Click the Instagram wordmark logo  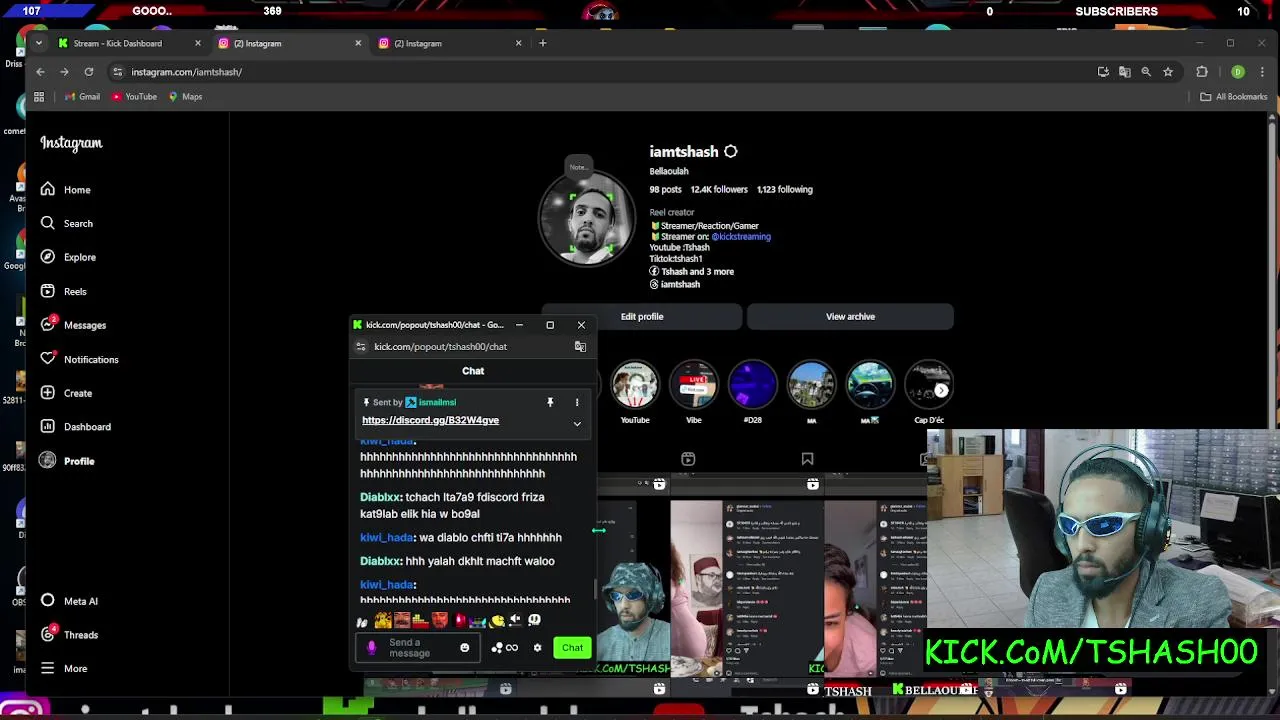[x=71, y=143]
